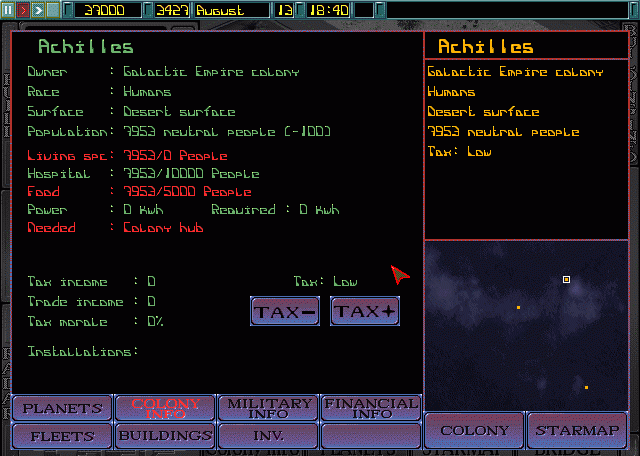The height and width of the screenshot is (456, 640).
Task: Show the Financial Info screen
Action: point(371,408)
